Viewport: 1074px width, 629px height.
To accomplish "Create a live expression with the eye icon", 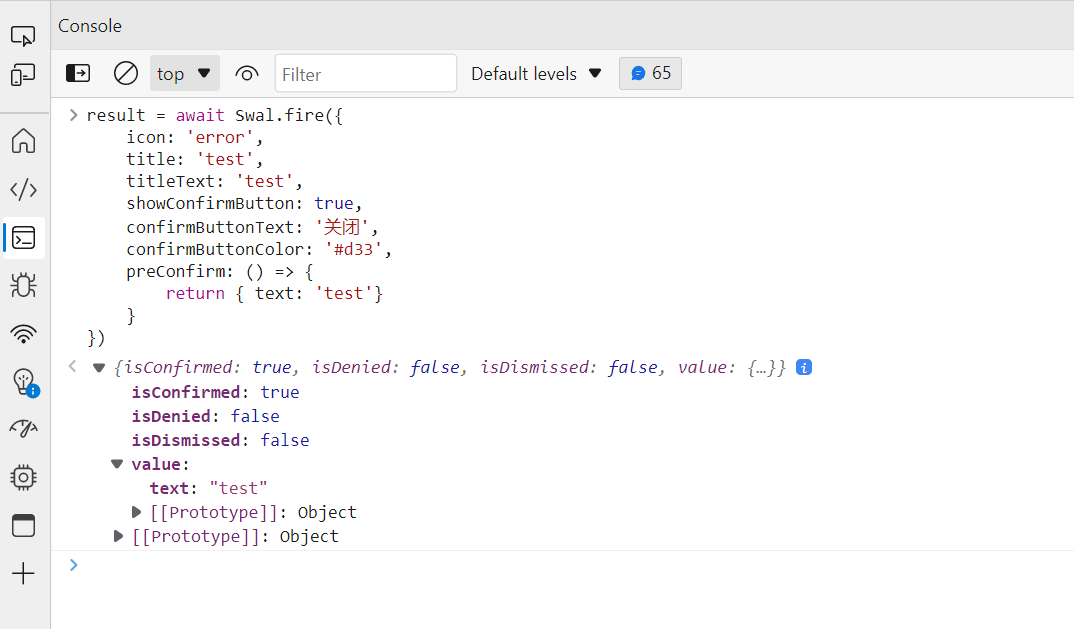I will (x=247, y=73).
